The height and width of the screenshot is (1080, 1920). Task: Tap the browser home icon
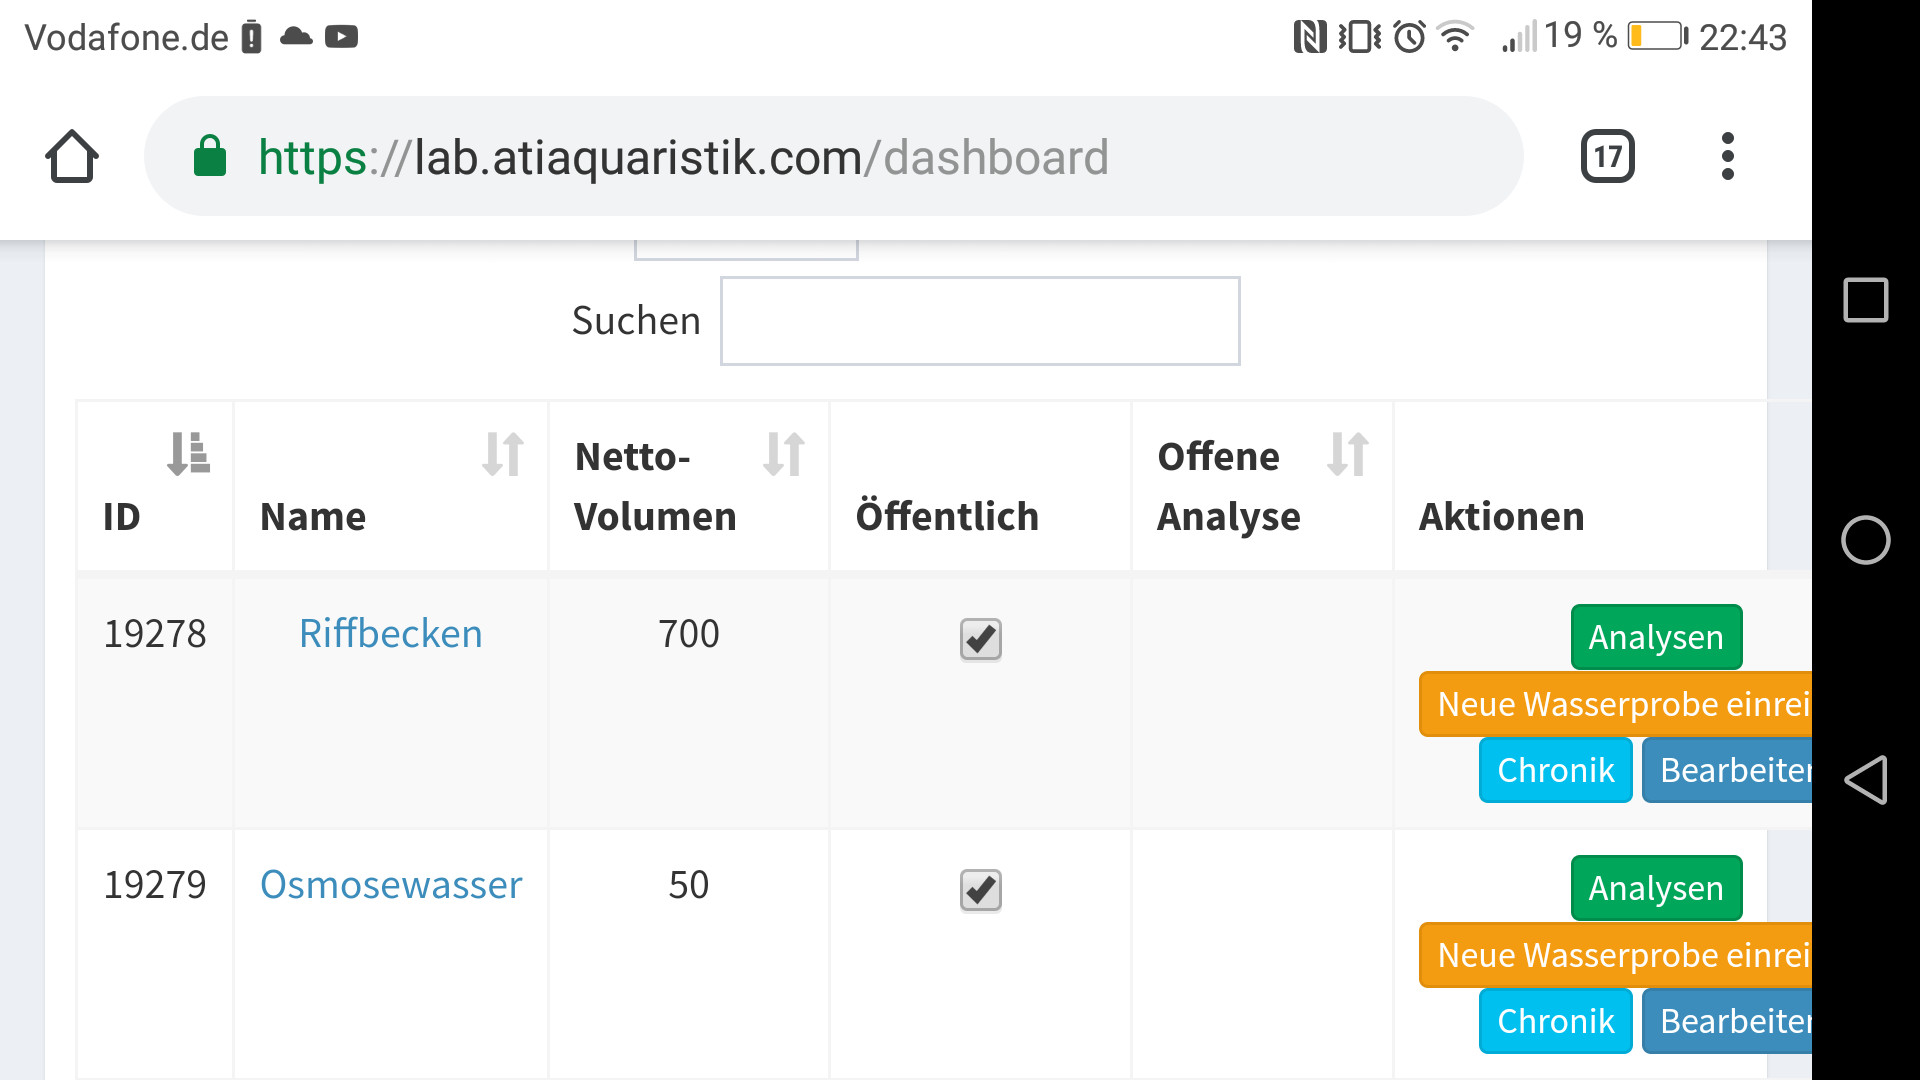[72, 157]
